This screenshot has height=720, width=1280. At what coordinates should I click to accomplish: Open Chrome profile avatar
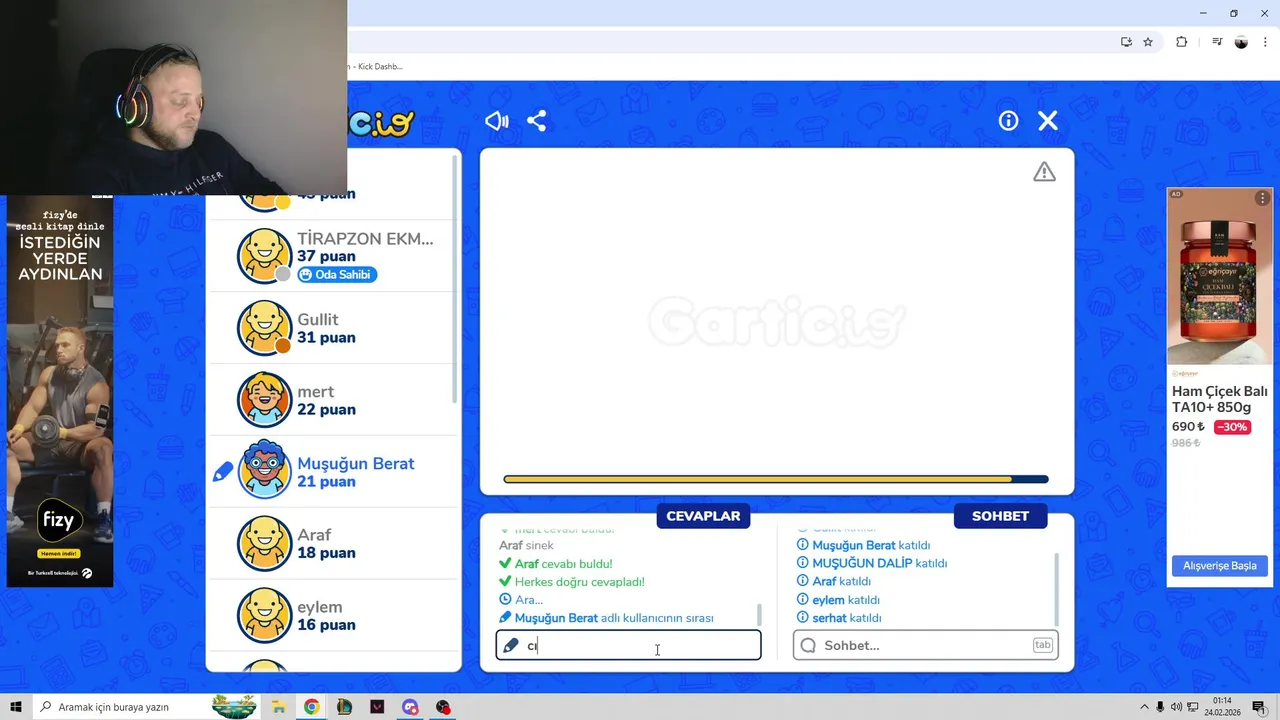[1241, 42]
